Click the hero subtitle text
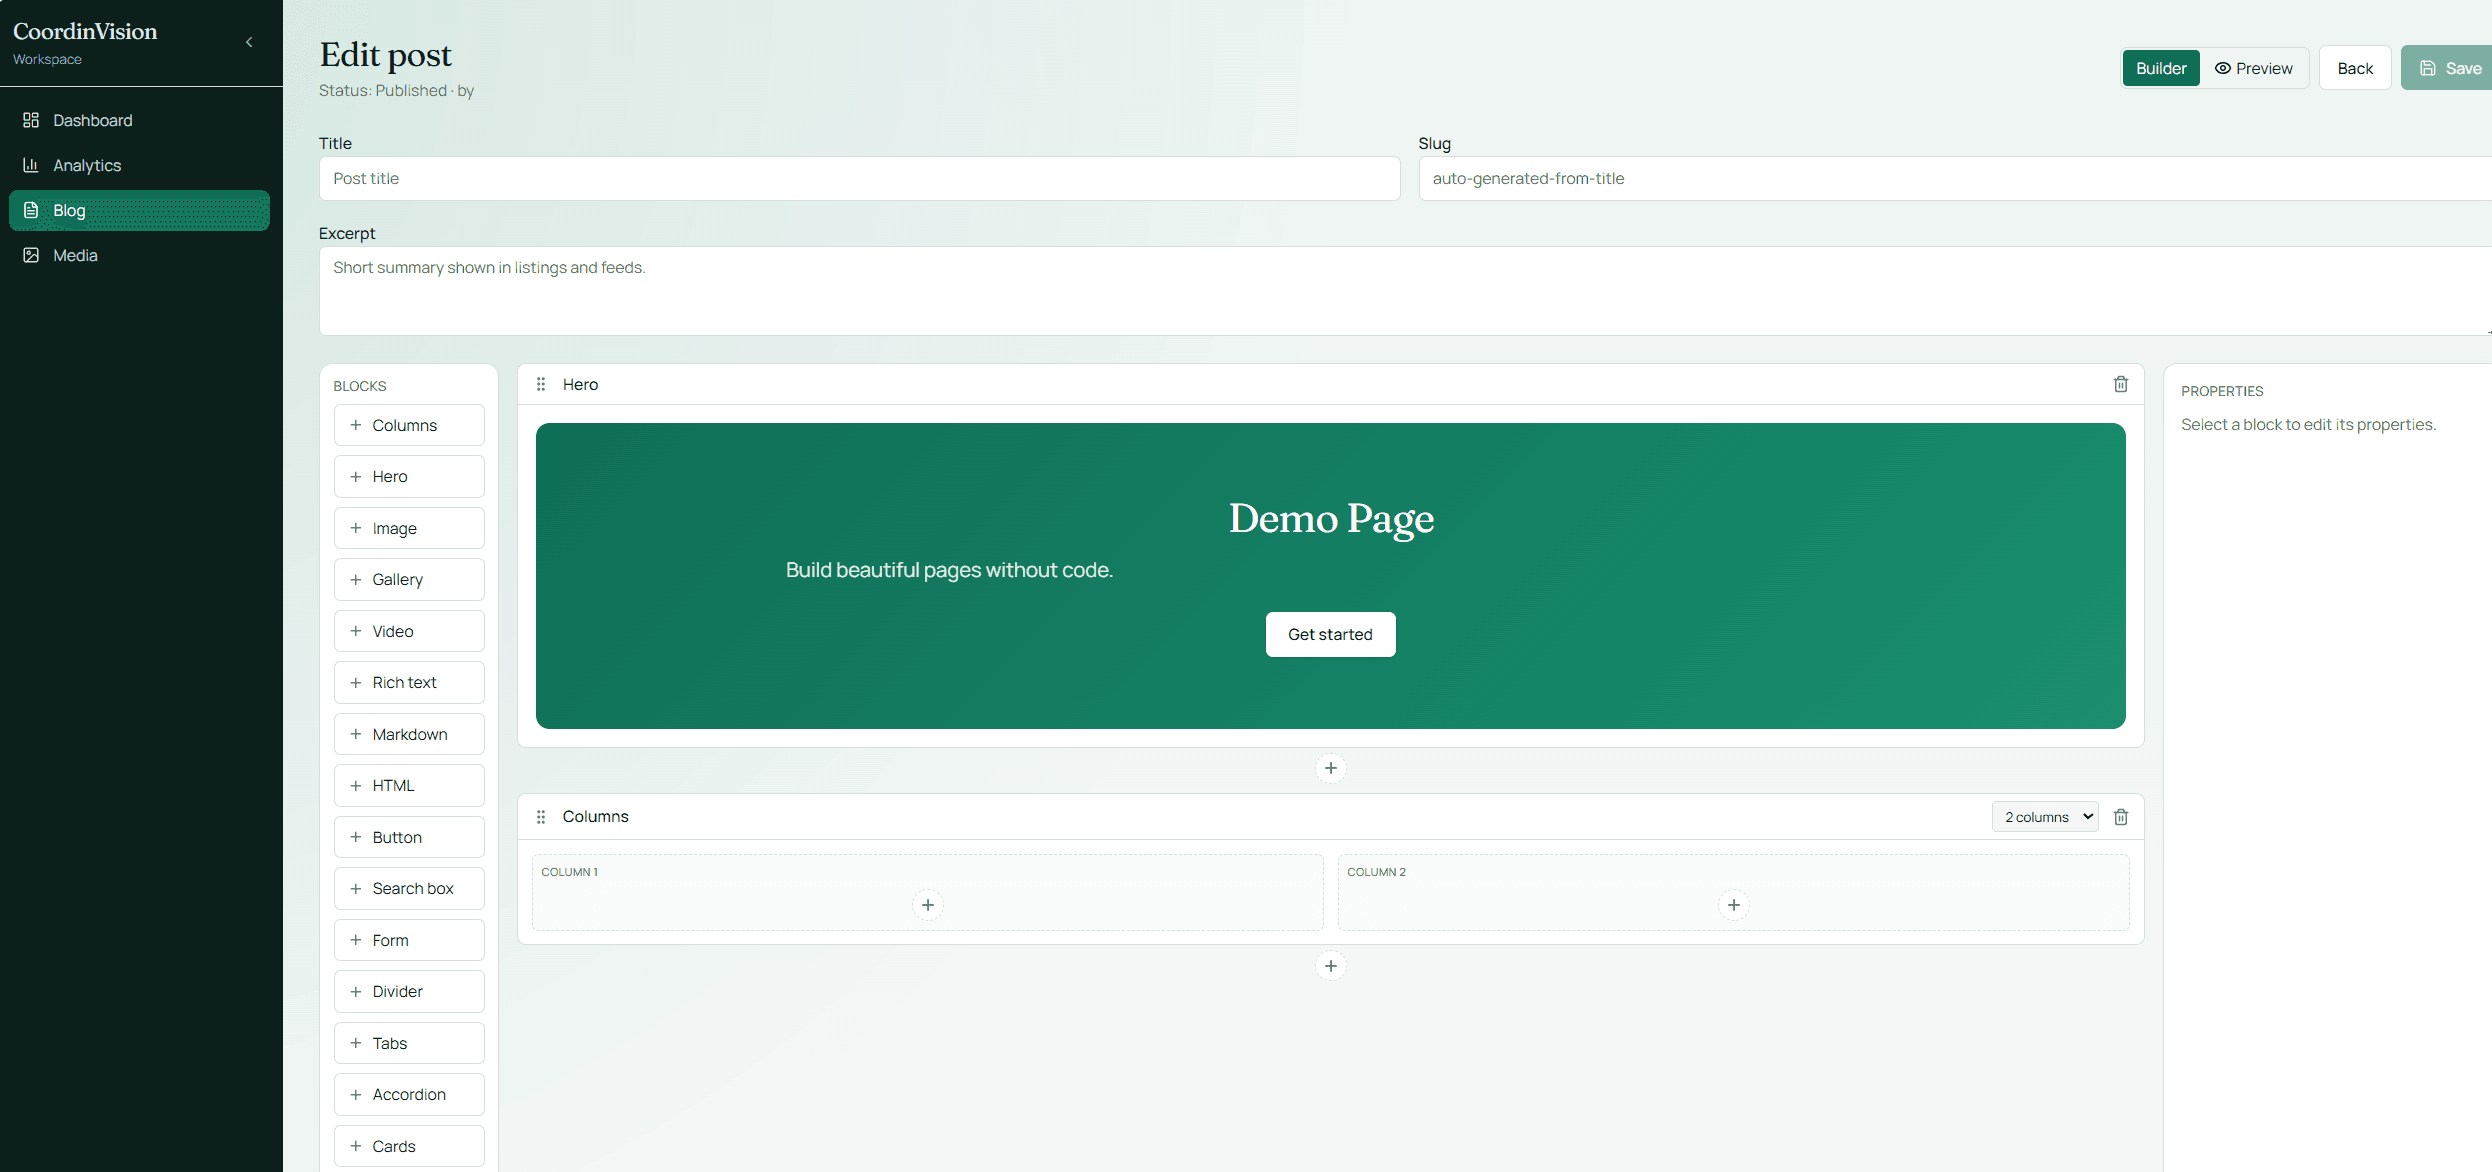 949,570
